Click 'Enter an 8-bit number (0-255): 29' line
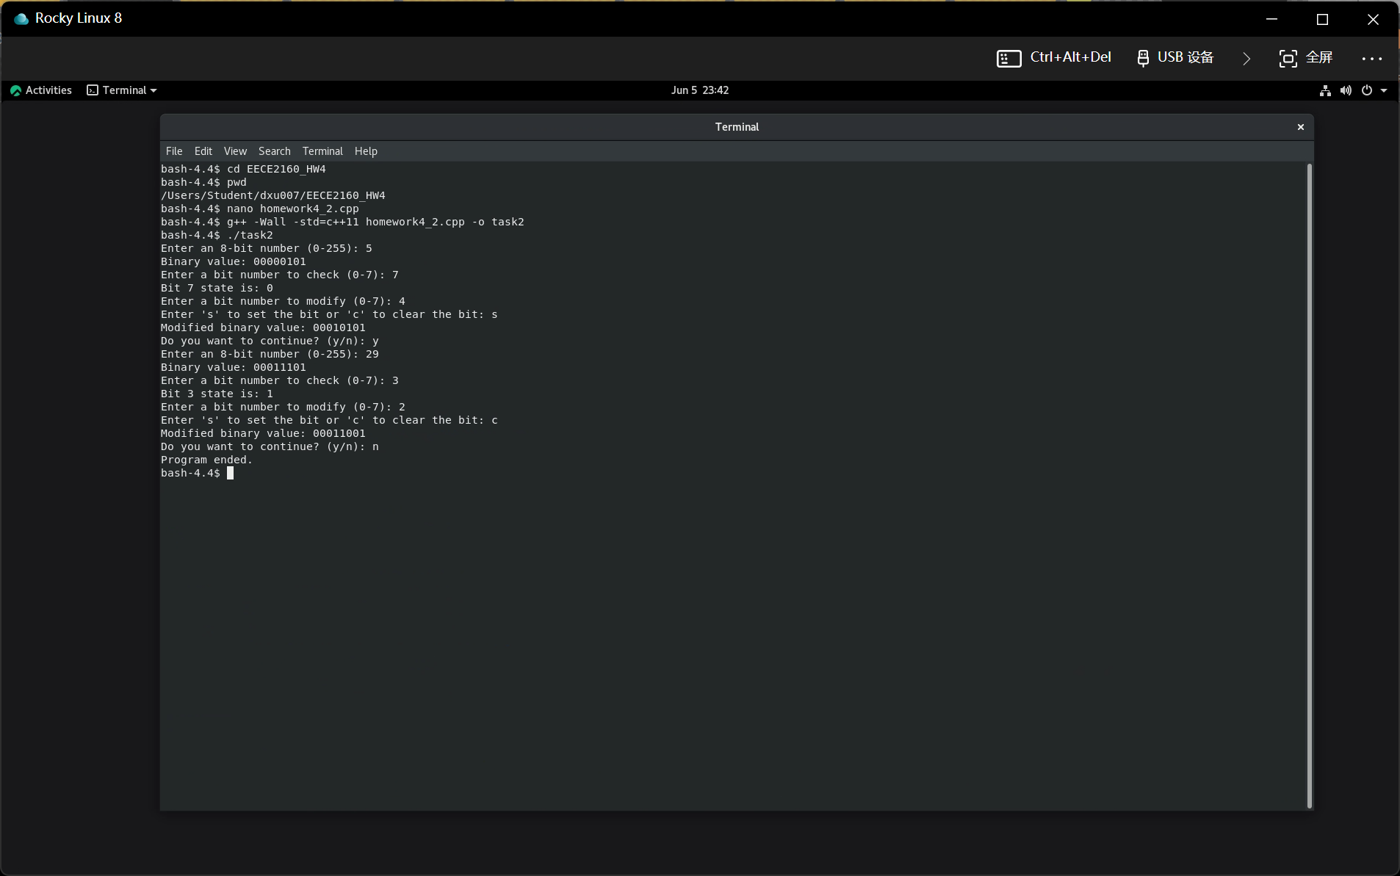 click(x=270, y=354)
